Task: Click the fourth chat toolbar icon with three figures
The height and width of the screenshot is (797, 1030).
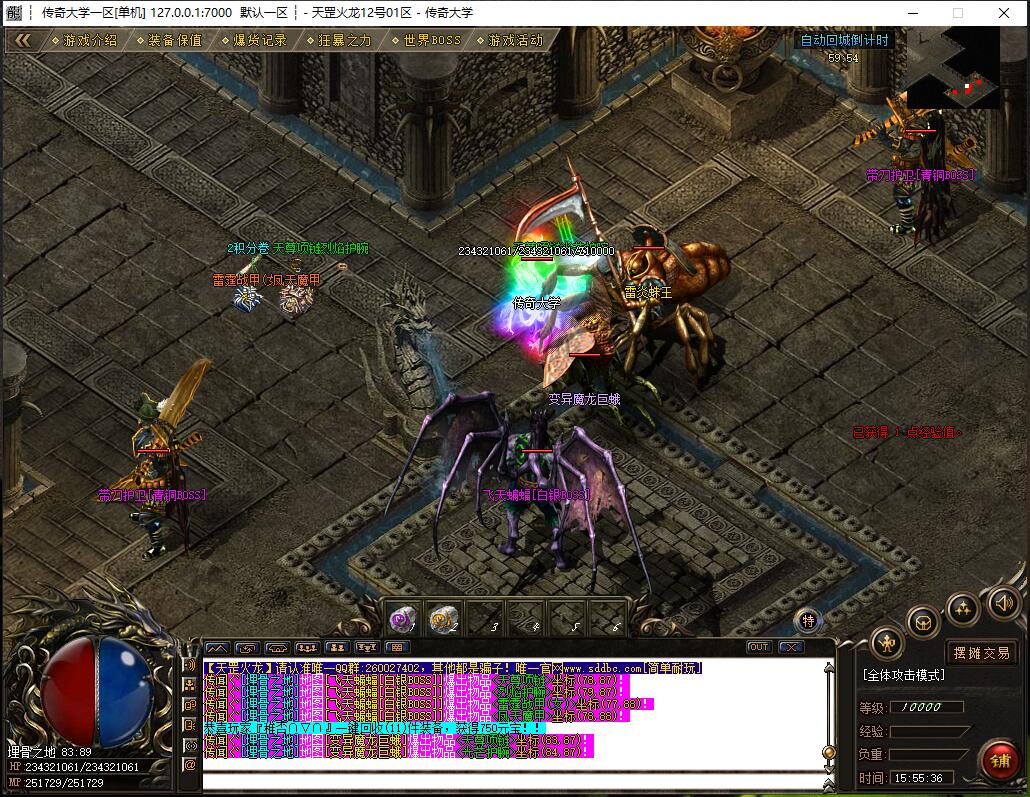Action: [x=307, y=647]
